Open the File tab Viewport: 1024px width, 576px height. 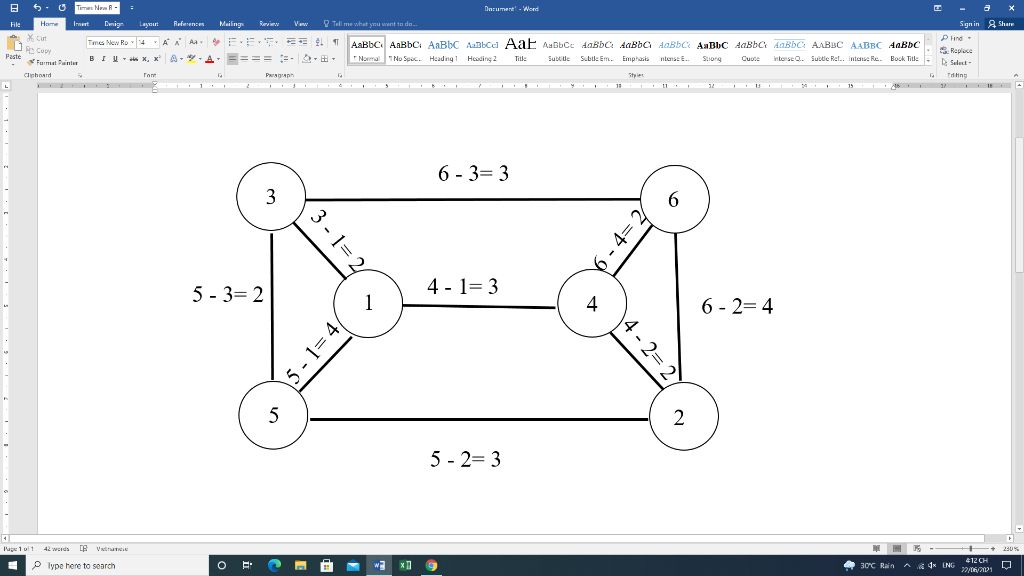click(15, 24)
